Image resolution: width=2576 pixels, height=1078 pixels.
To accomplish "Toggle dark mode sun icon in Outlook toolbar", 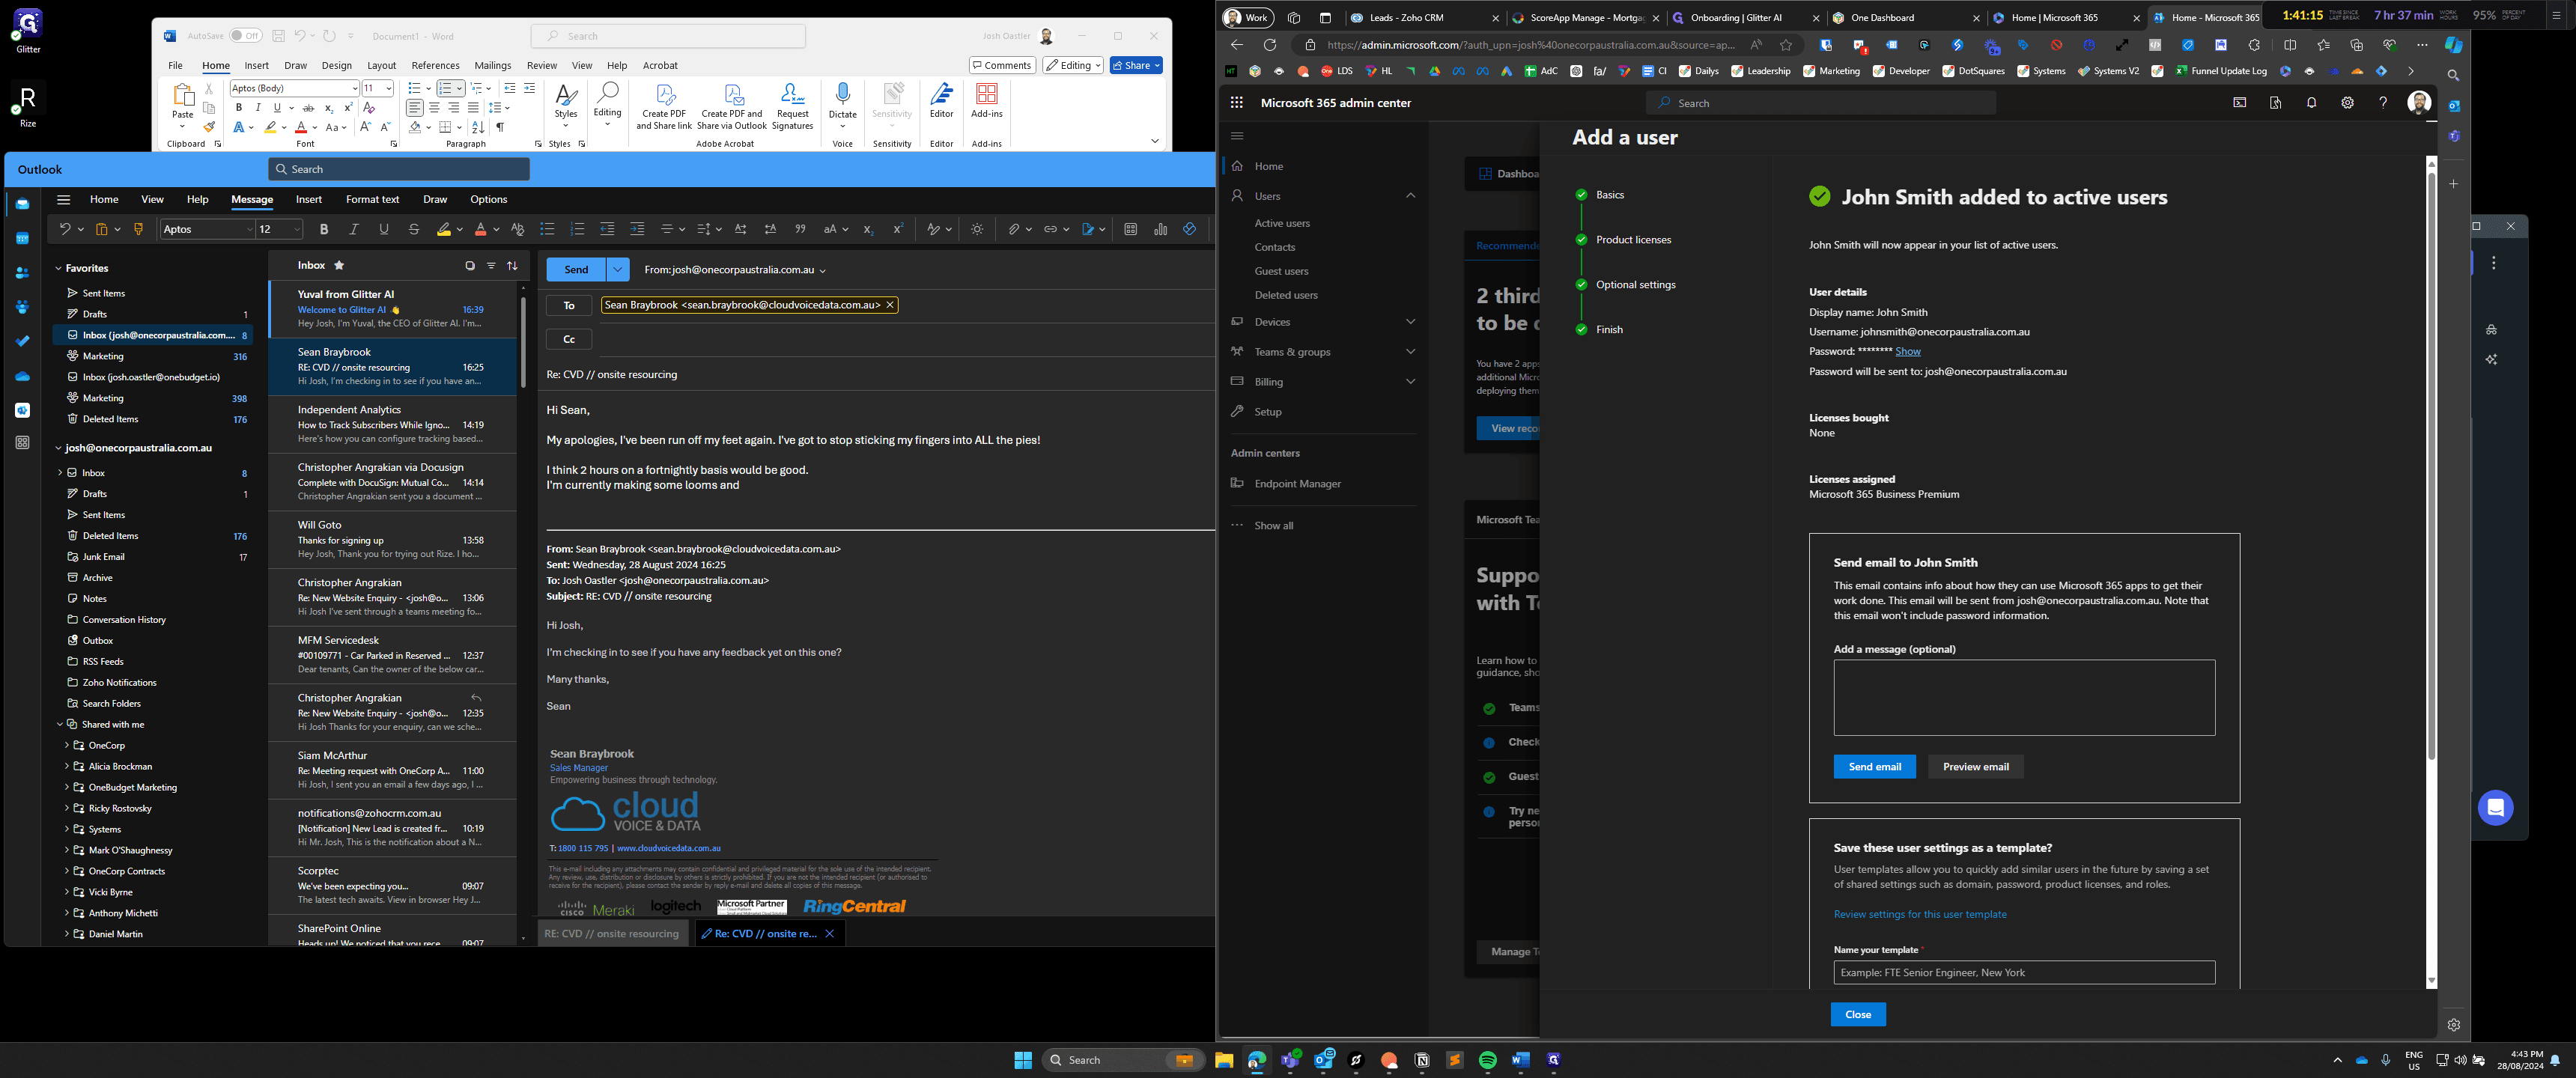I will pyautogui.click(x=977, y=229).
